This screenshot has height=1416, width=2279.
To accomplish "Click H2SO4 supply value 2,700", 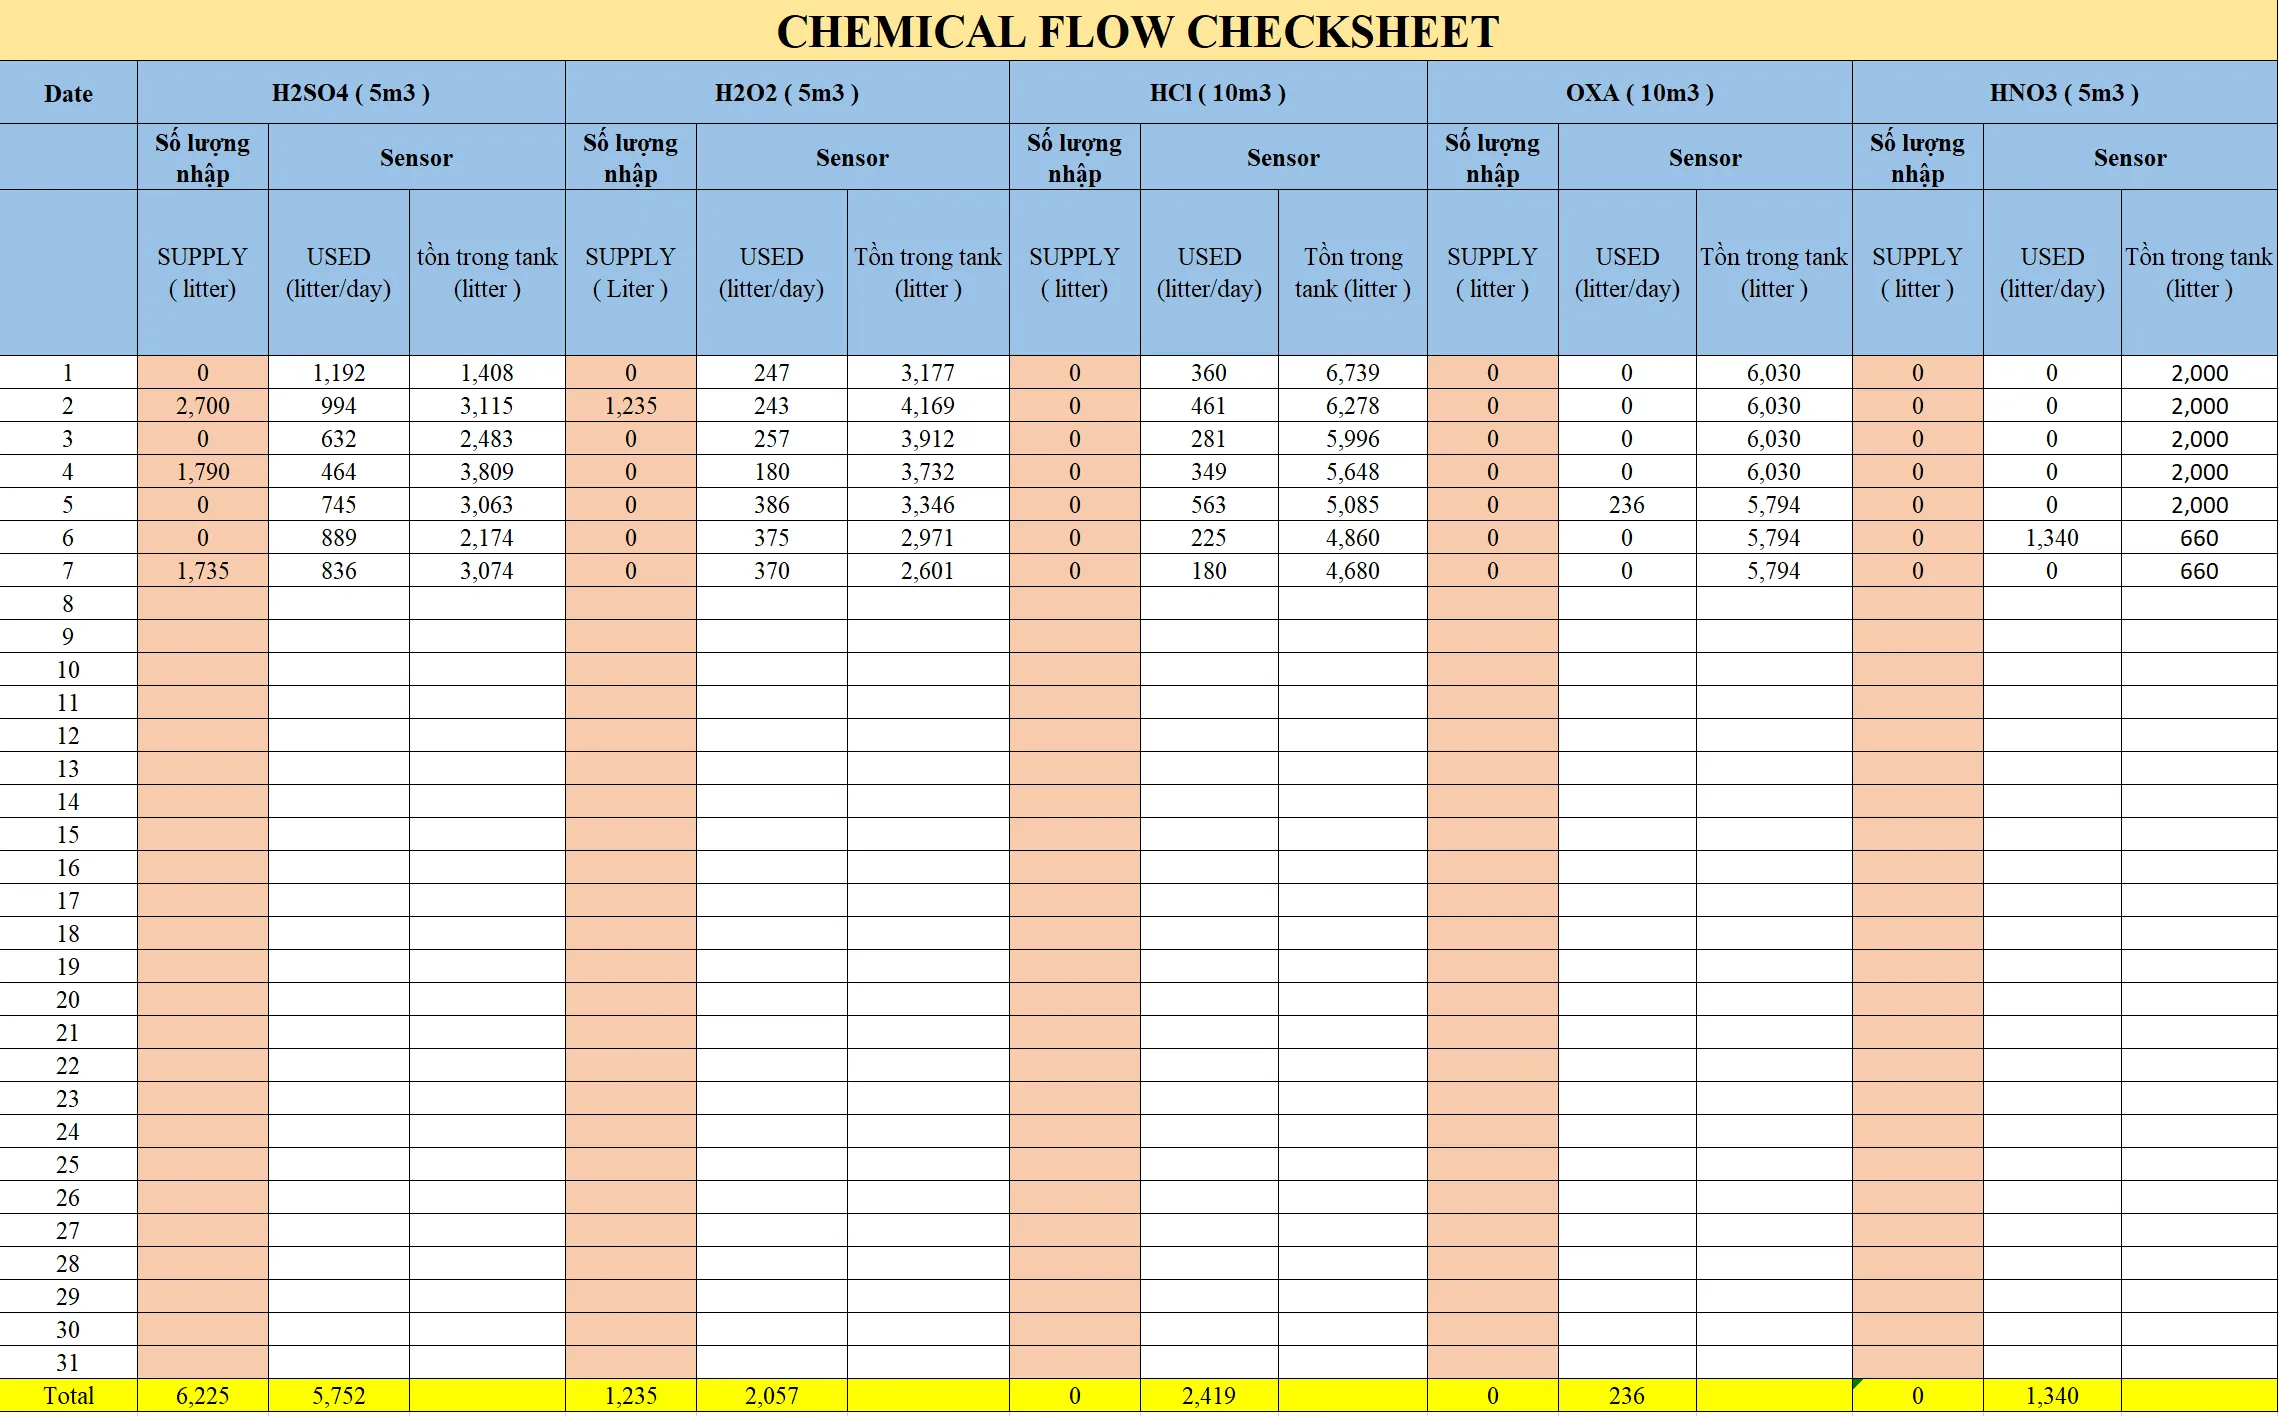I will point(203,406).
